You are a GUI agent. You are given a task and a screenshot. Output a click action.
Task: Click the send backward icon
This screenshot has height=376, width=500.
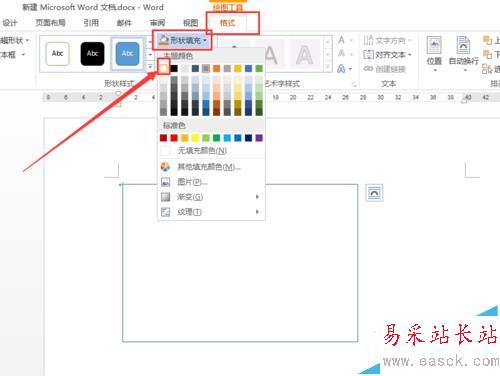(487, 54)
